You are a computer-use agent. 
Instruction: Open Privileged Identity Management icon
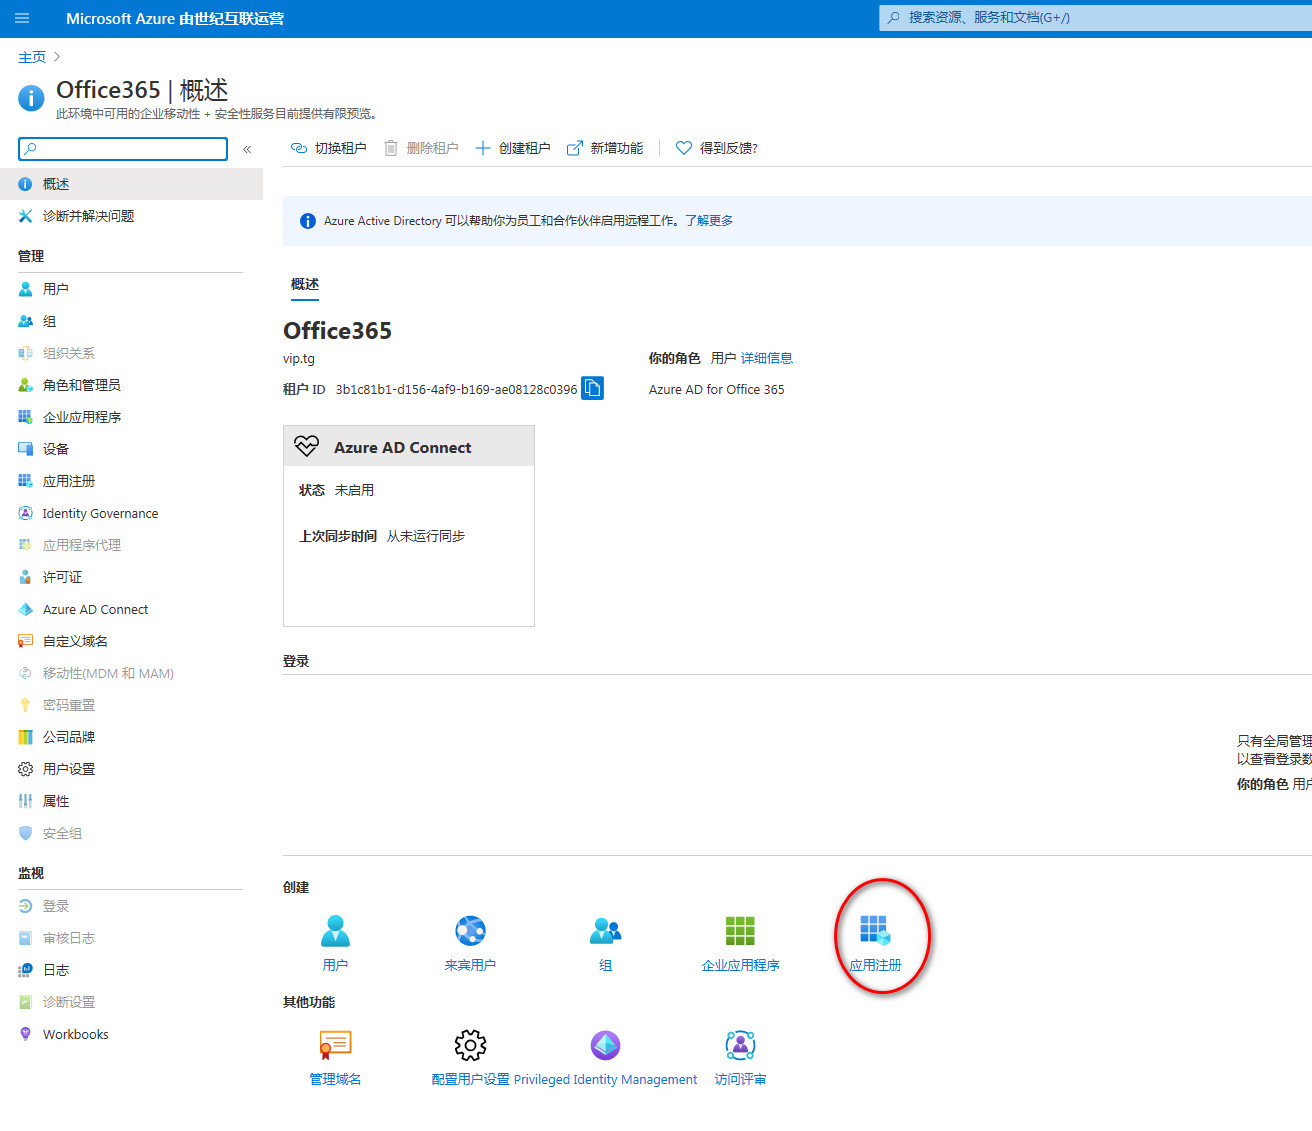click(605, 1045)
